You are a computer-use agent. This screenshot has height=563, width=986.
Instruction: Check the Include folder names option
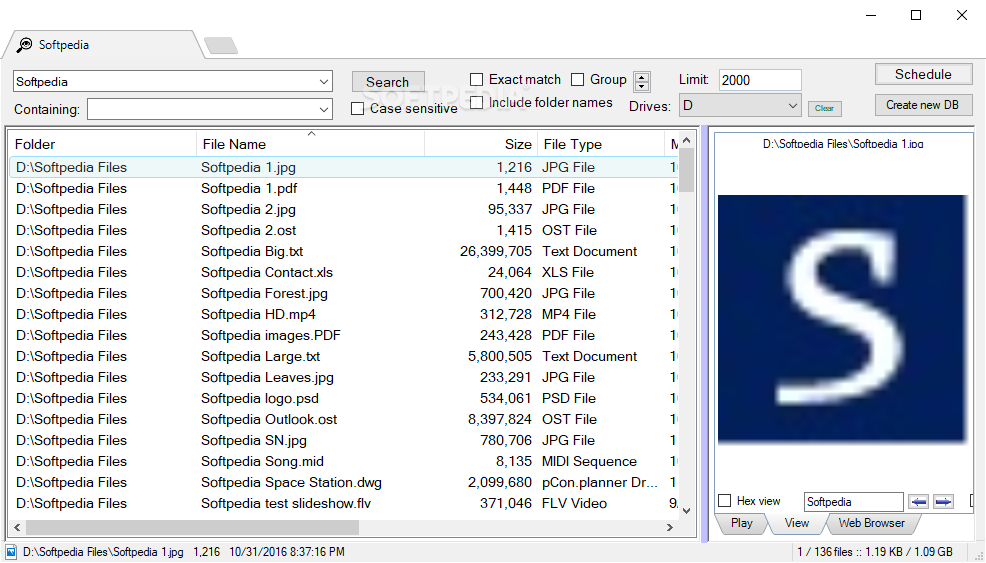click(477, 102)
